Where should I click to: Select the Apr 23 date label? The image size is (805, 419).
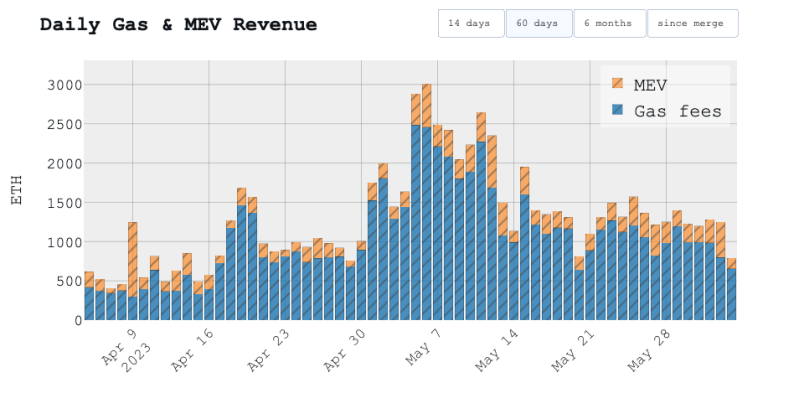[270, 353]
